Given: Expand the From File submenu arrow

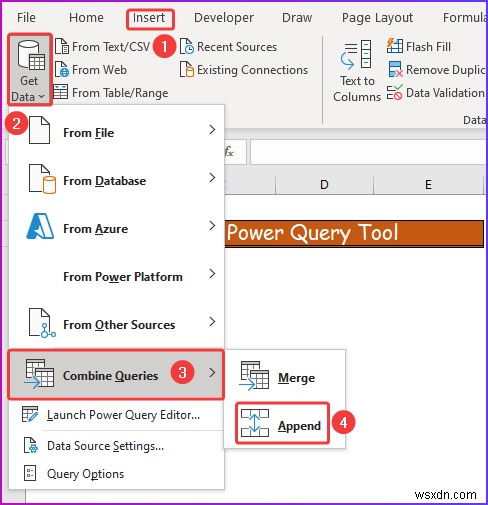Looking at the screenshot, I should coord(212,130).
